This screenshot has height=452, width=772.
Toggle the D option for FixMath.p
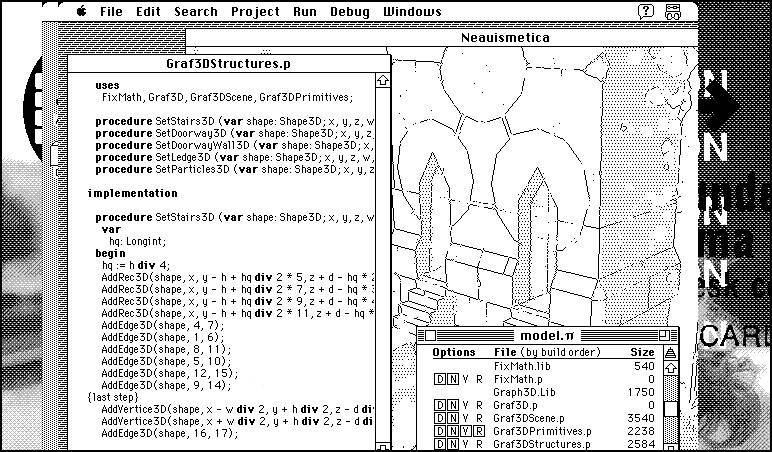click(x=439, y=380)
